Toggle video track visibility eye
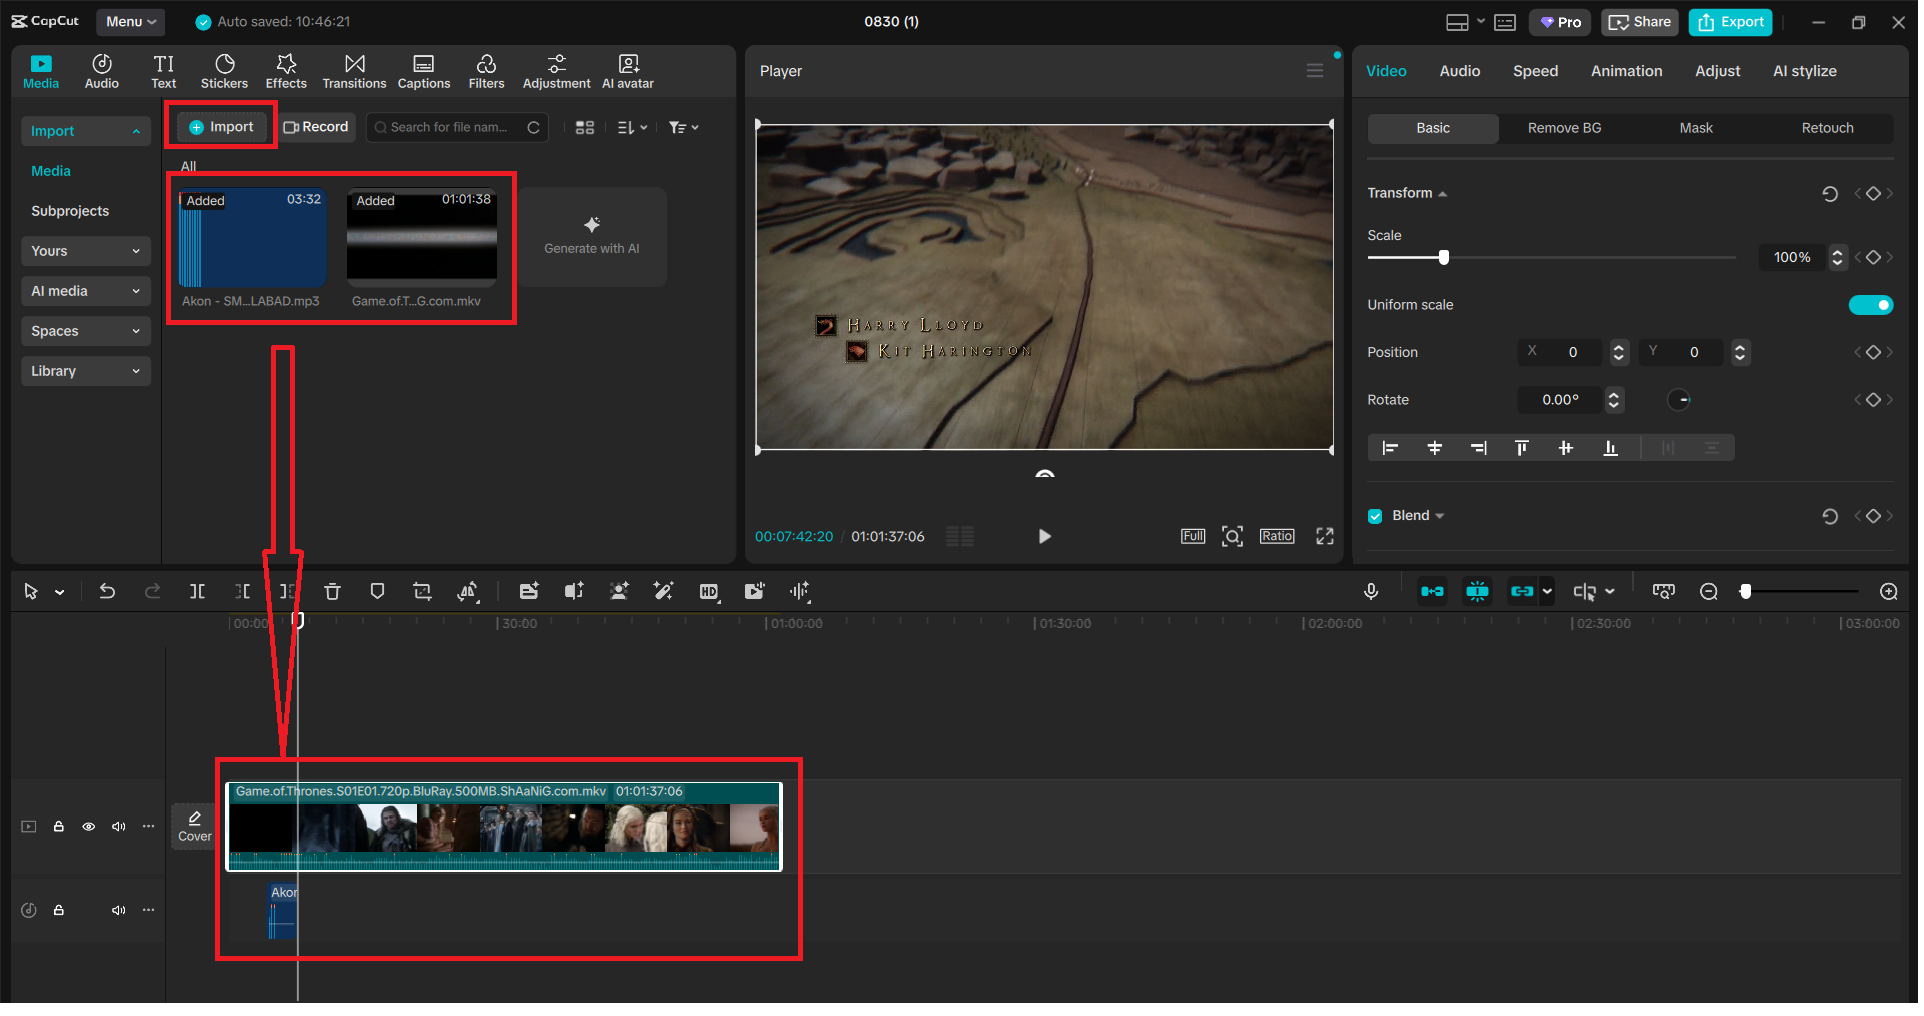The image size is (1924, 1016). pyautogui.click(x=89, y=827)
